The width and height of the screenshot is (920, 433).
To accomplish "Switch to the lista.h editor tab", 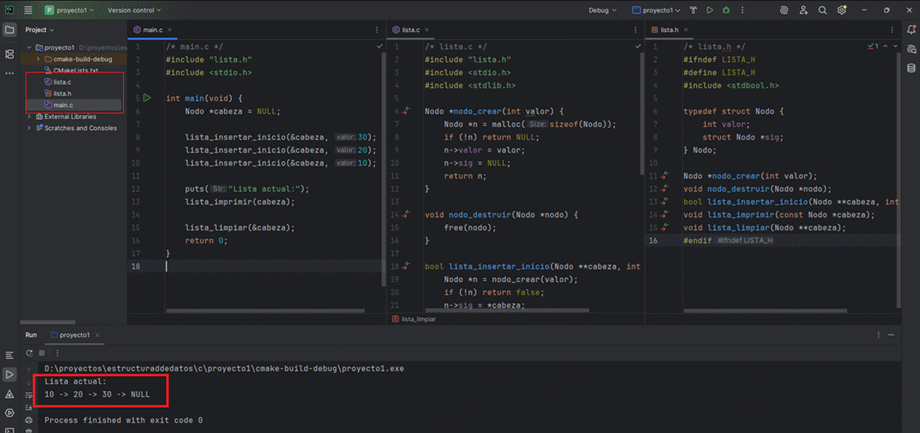I will click(x=670, y=31).
